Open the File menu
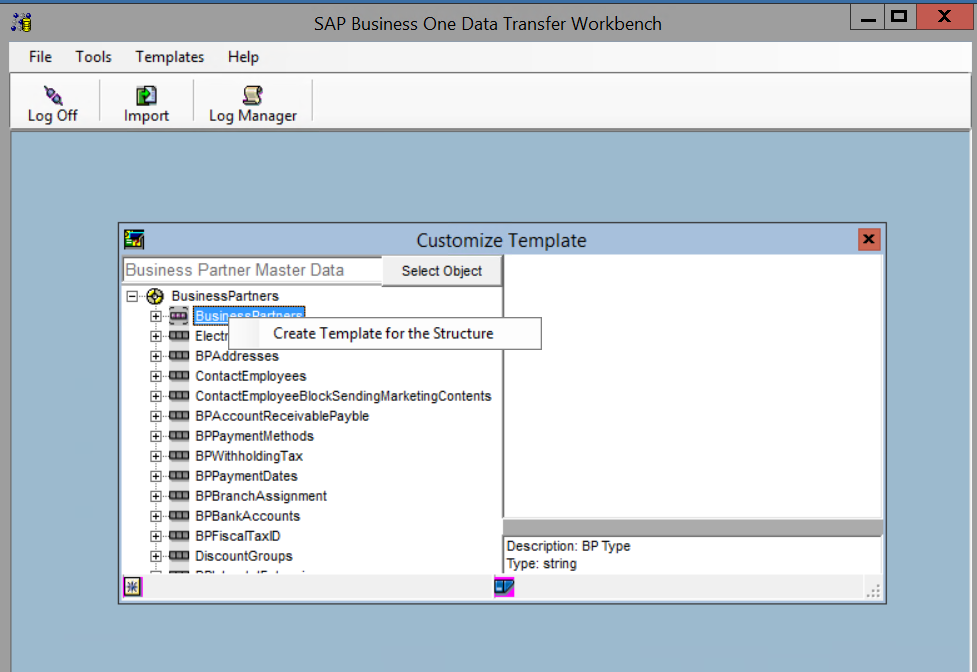Image resolution: width=977 pixels, height=672 pixels. tap(41, 57)
